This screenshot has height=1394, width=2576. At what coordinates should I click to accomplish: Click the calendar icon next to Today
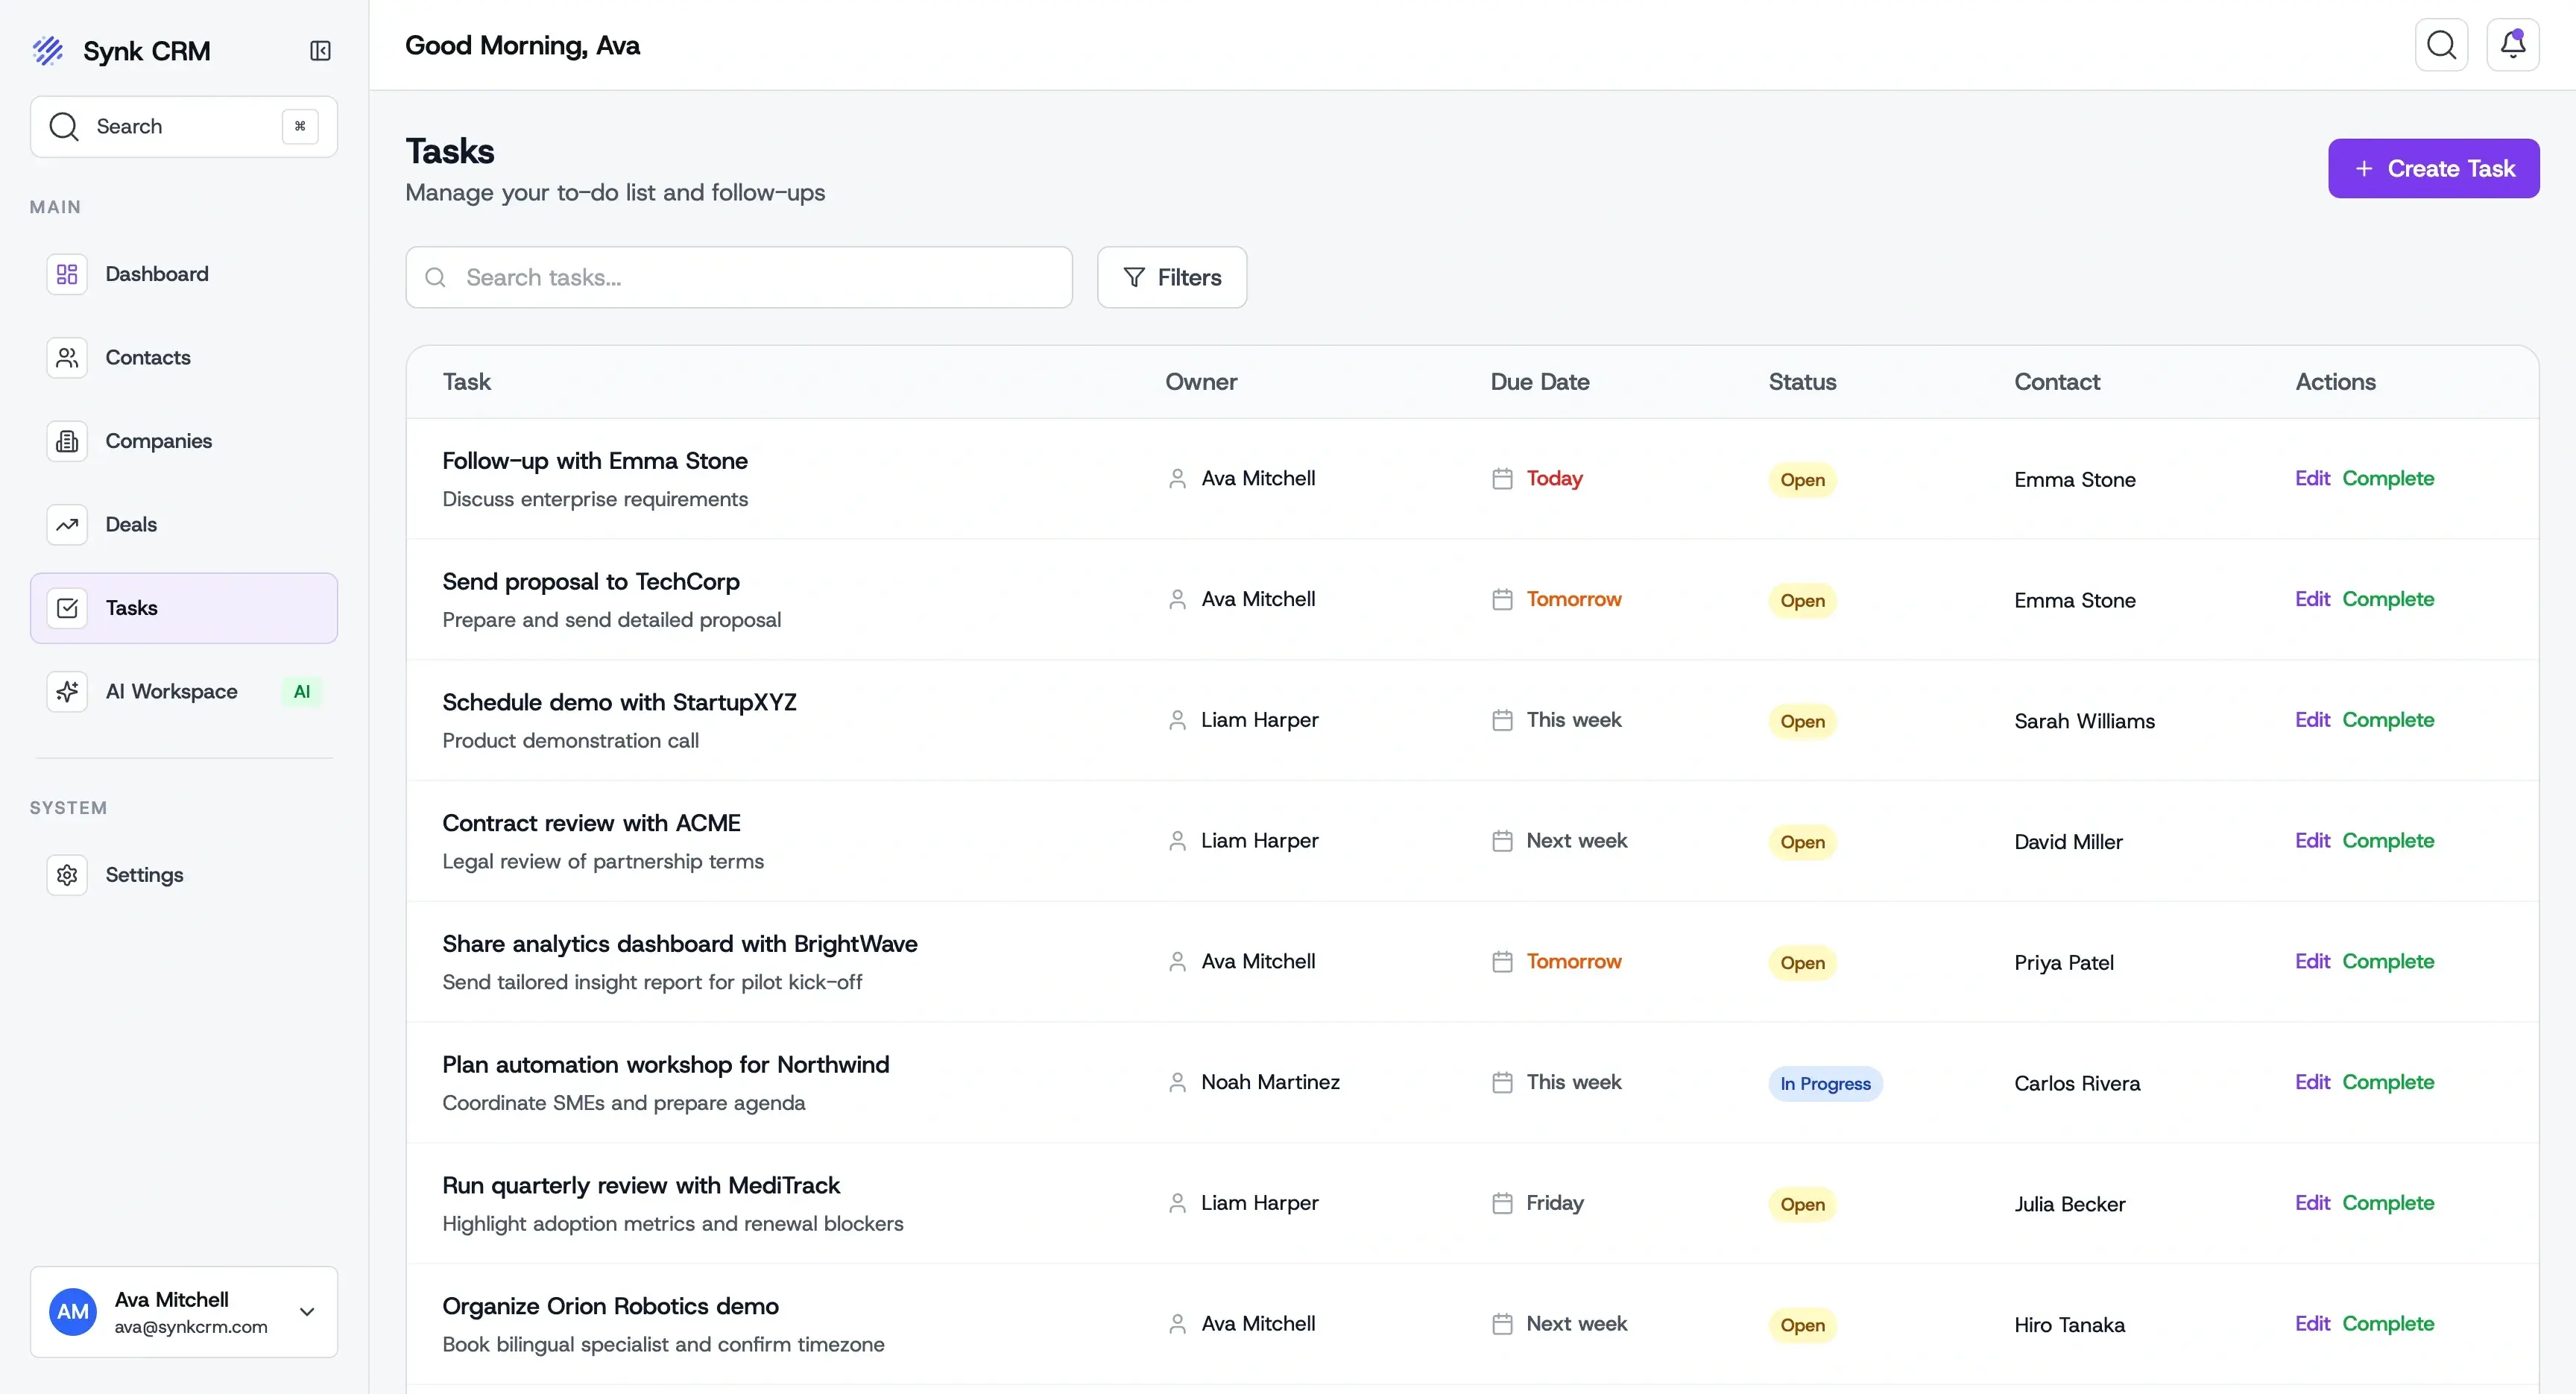click(x=1502, y=478)
